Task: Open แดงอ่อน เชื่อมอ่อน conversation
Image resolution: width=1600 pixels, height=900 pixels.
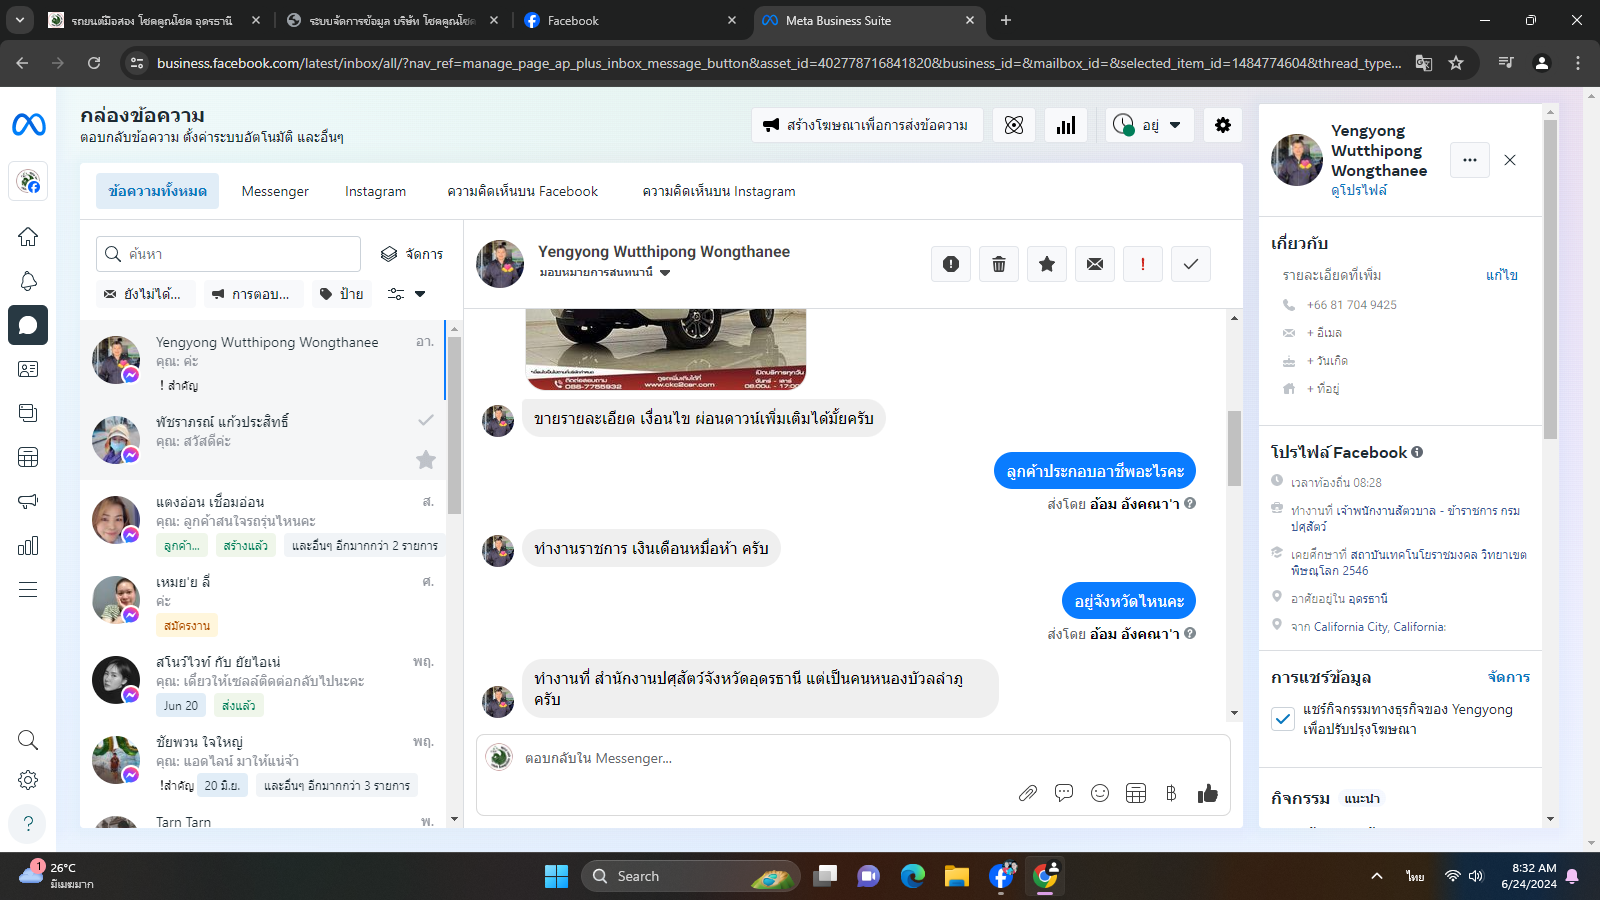Action: click(263, 520)
